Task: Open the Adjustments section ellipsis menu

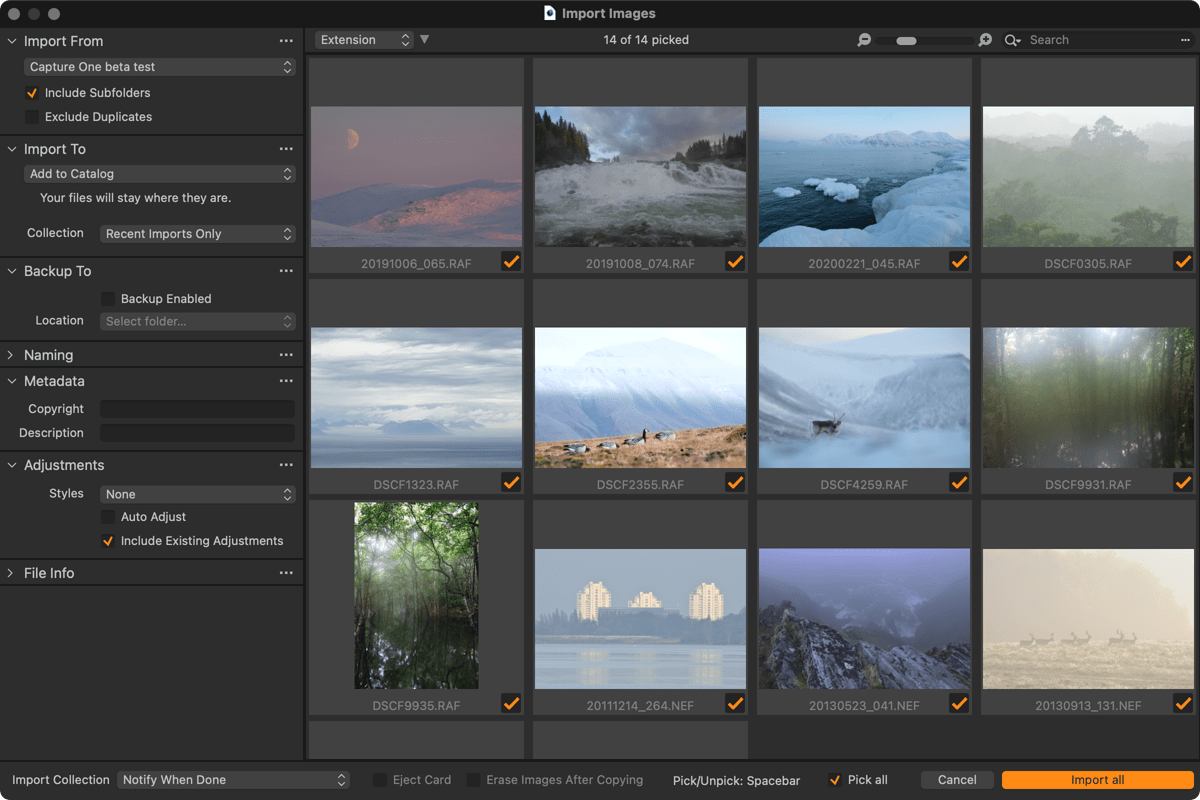Action: point(286,465)
